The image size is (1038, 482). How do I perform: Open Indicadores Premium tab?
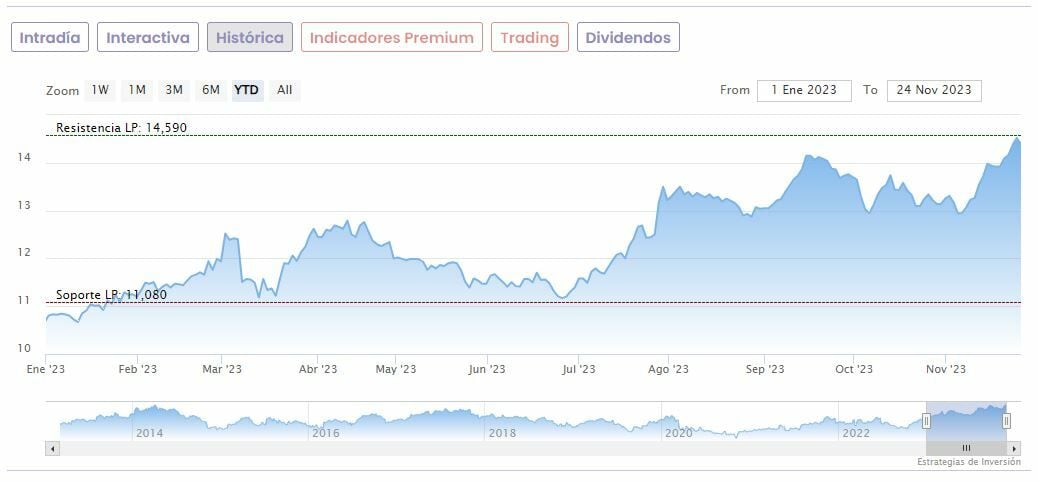pyautogui.click(x=392, y=38)
